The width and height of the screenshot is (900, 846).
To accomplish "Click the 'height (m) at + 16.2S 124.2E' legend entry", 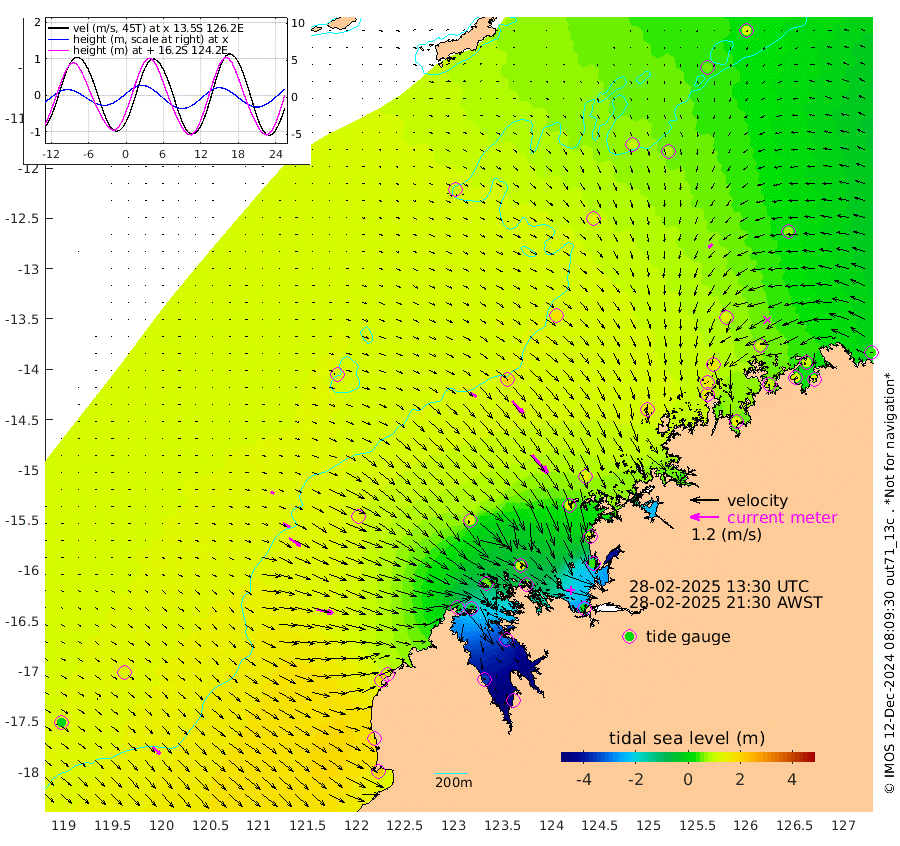I will (150, 50).
